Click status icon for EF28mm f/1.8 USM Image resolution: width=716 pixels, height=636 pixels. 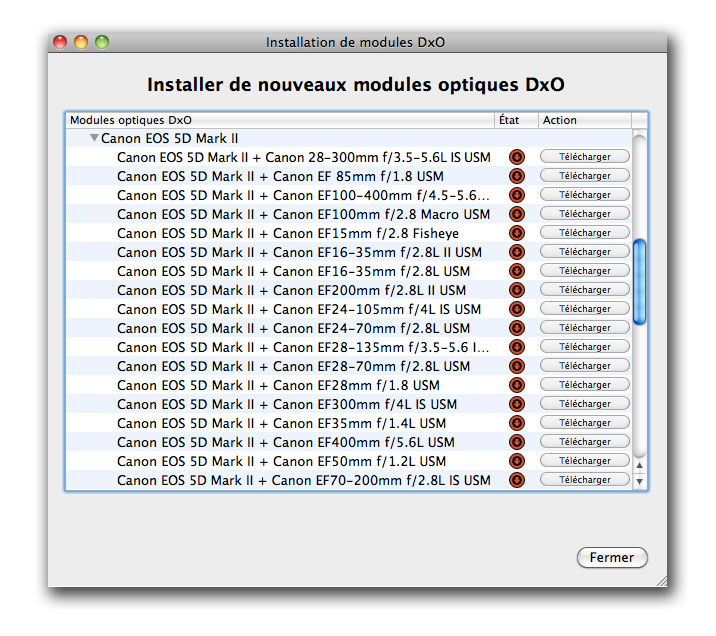(516, 385)
